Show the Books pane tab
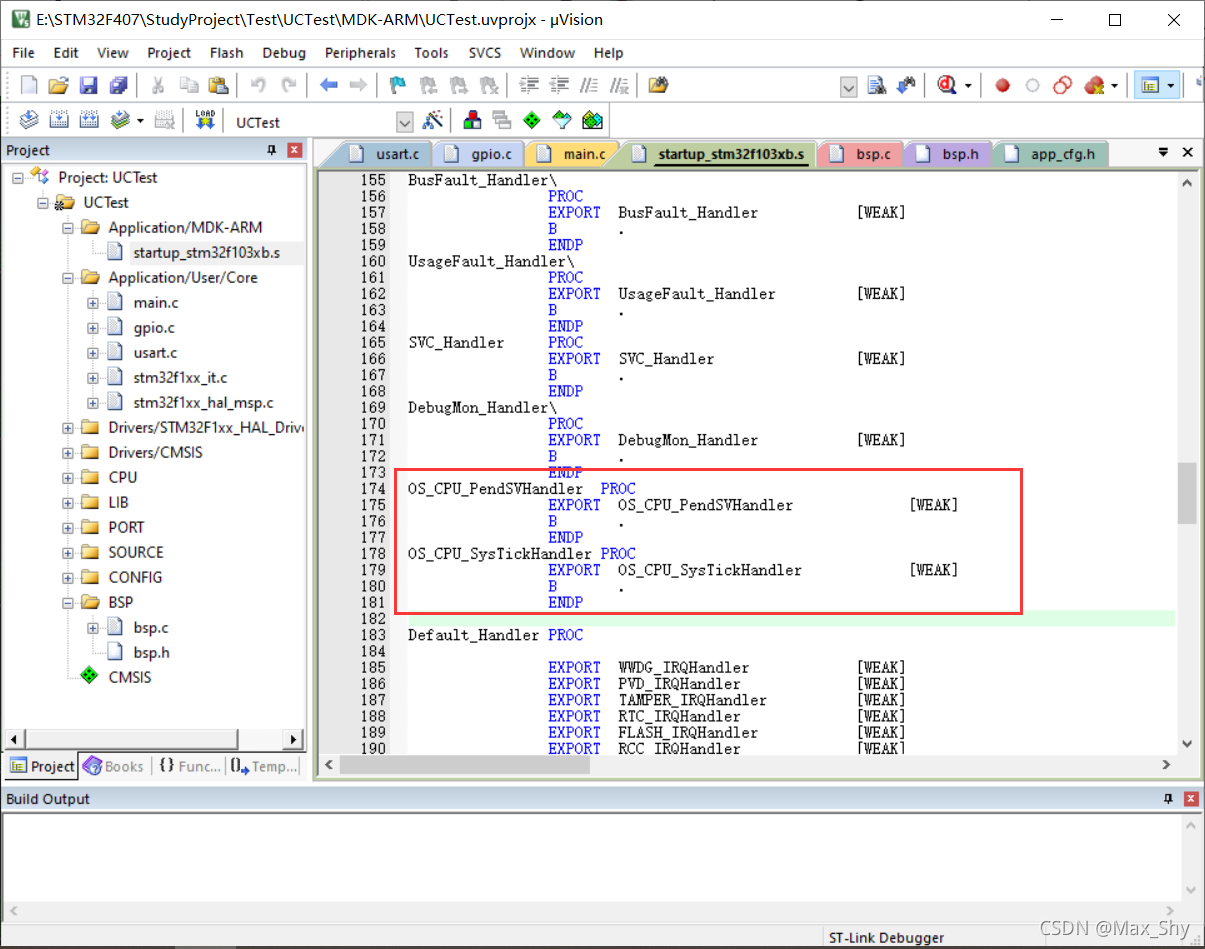This screenshot has height=949, width=1205. pos(114,766)
